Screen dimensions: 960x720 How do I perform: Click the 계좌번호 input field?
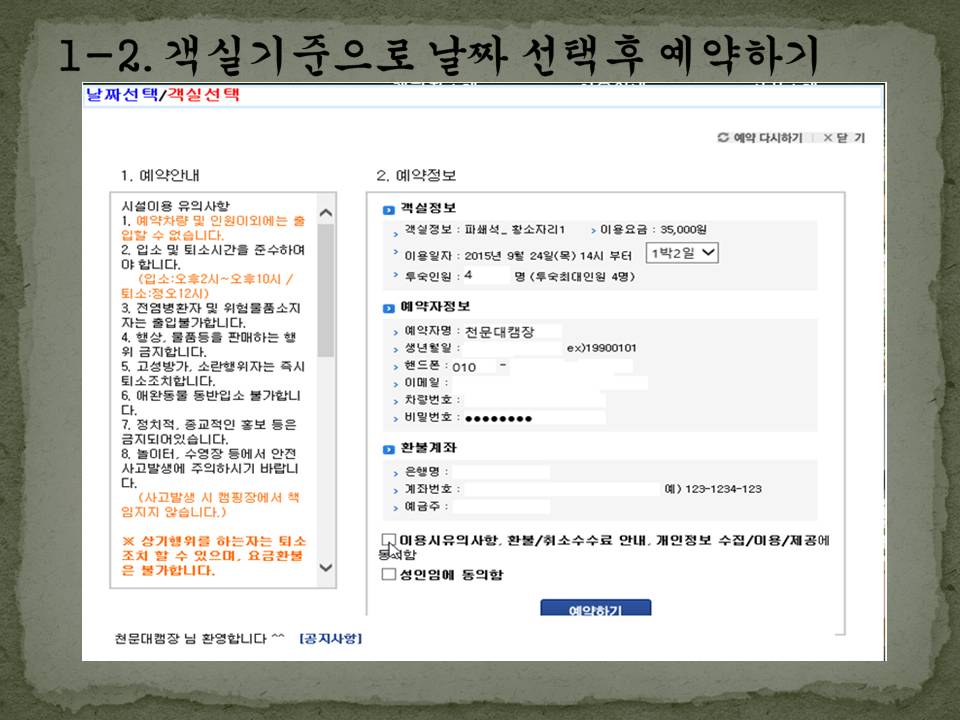(x=560, y=489)
